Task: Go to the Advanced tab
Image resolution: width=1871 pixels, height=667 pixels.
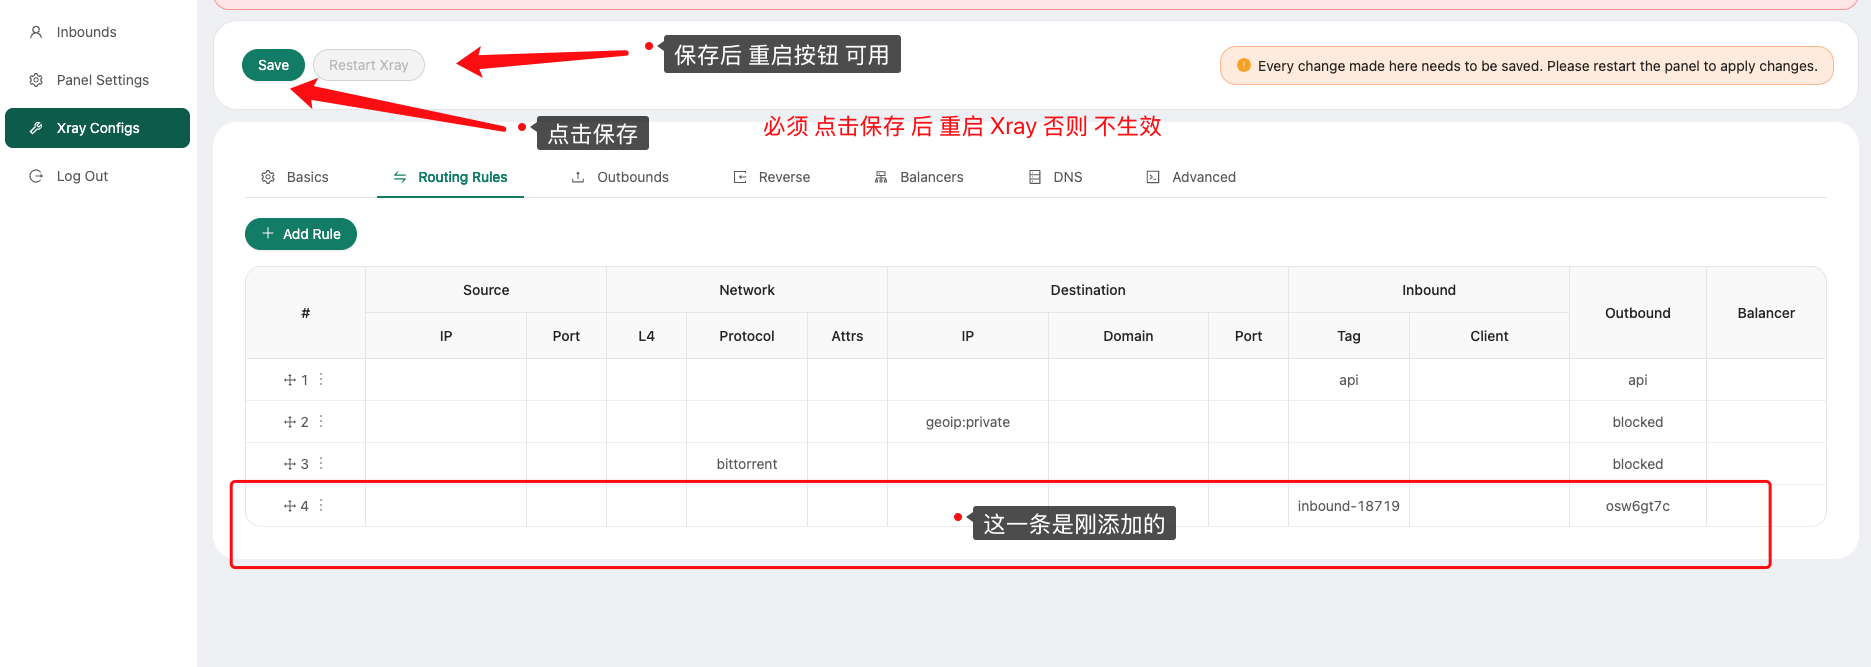Action: pos(1191,177)
